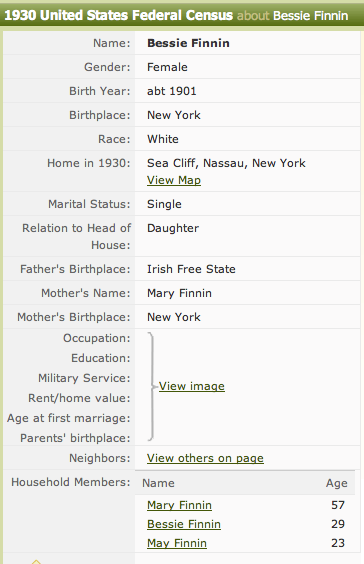Open May Finnin household member record
The width and height of the screenshot is (364, 564).
point(177,543)
